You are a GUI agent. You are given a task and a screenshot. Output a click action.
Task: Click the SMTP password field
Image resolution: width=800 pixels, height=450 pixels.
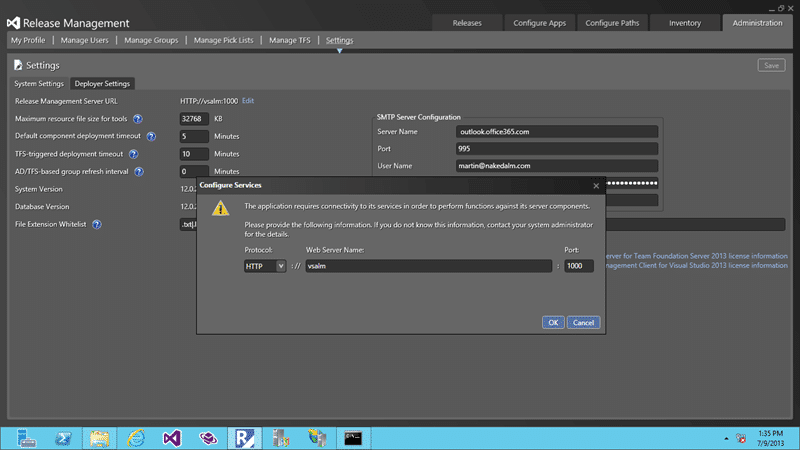(632, 183)
